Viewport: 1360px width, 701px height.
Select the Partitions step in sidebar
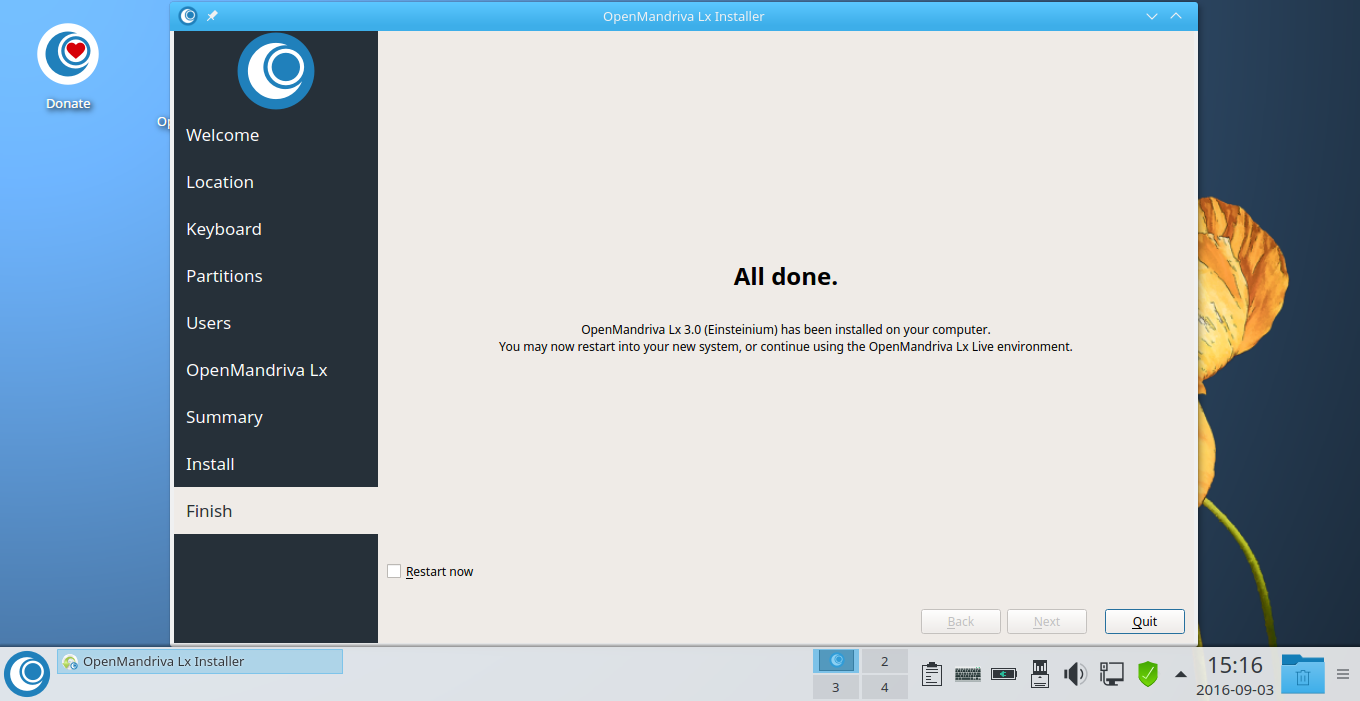coord(276,276)
